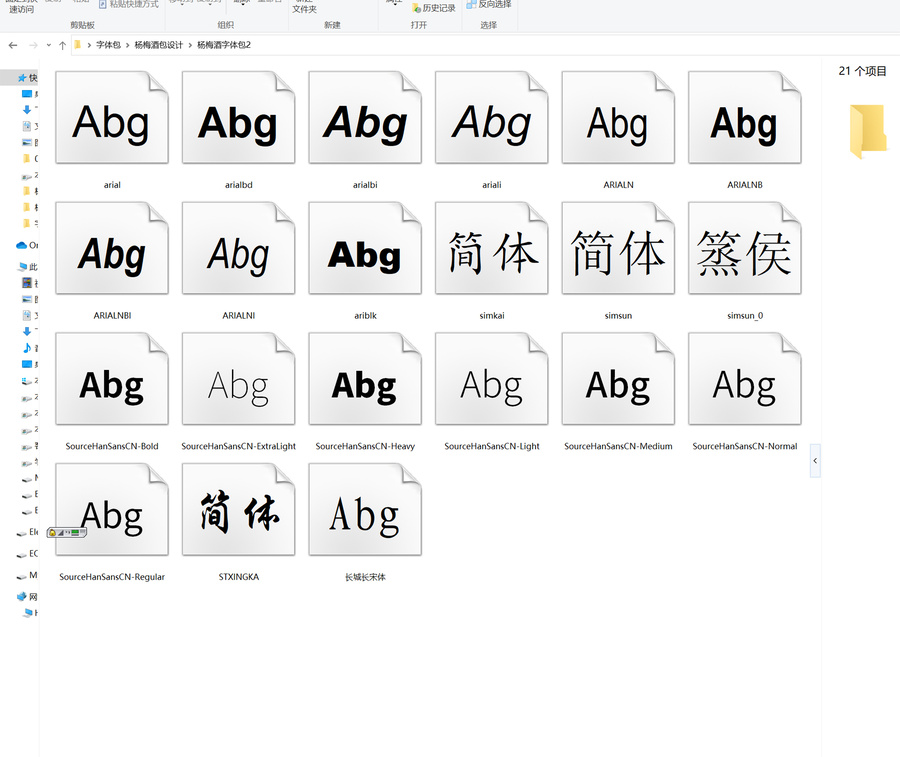900x757 pixels.
Task: Select the ARIALNI font file icon
Action: click(x=238, y=249)
